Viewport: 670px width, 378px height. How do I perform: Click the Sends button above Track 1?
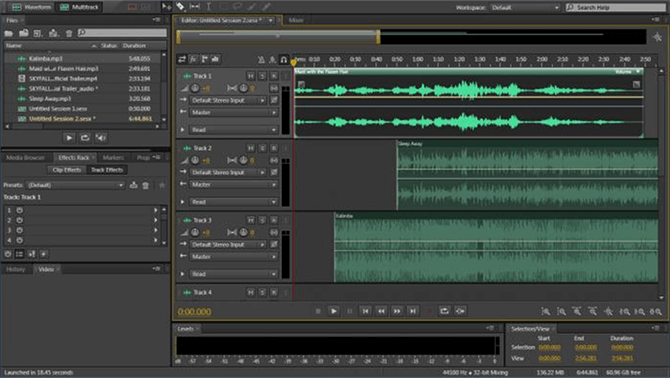tap(204, 59)
